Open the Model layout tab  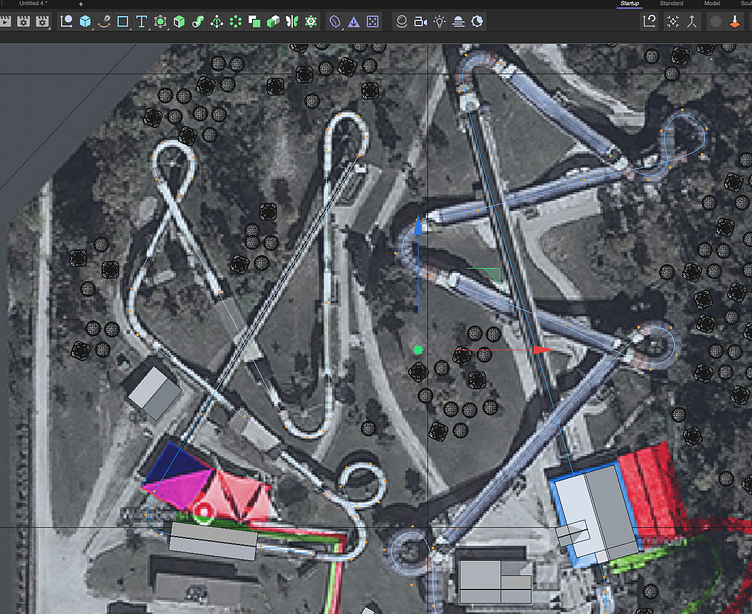(712, 4)
